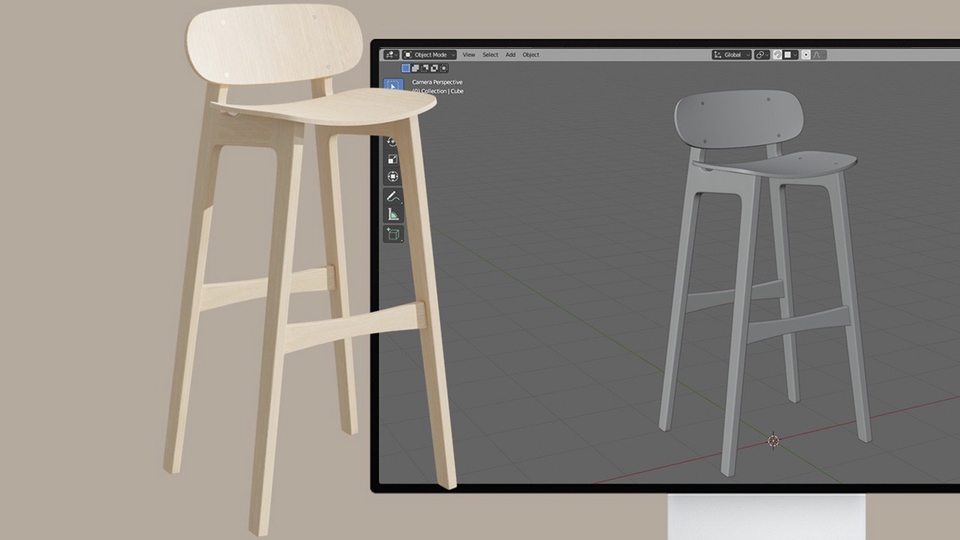
Task: Open the Global transform orientation dropdown
Action: pyautogui.click(x=731, y=54)
